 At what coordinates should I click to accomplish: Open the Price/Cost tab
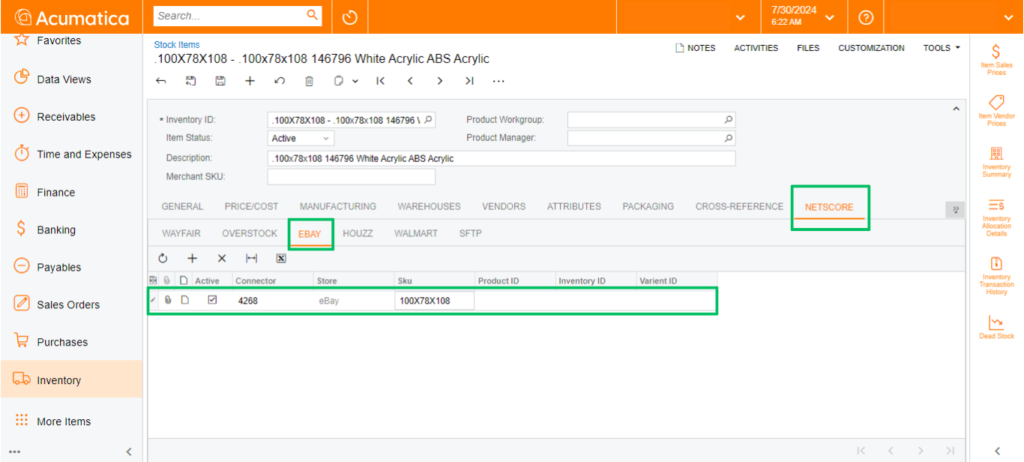pyautogui.click(x=251, y=207)
